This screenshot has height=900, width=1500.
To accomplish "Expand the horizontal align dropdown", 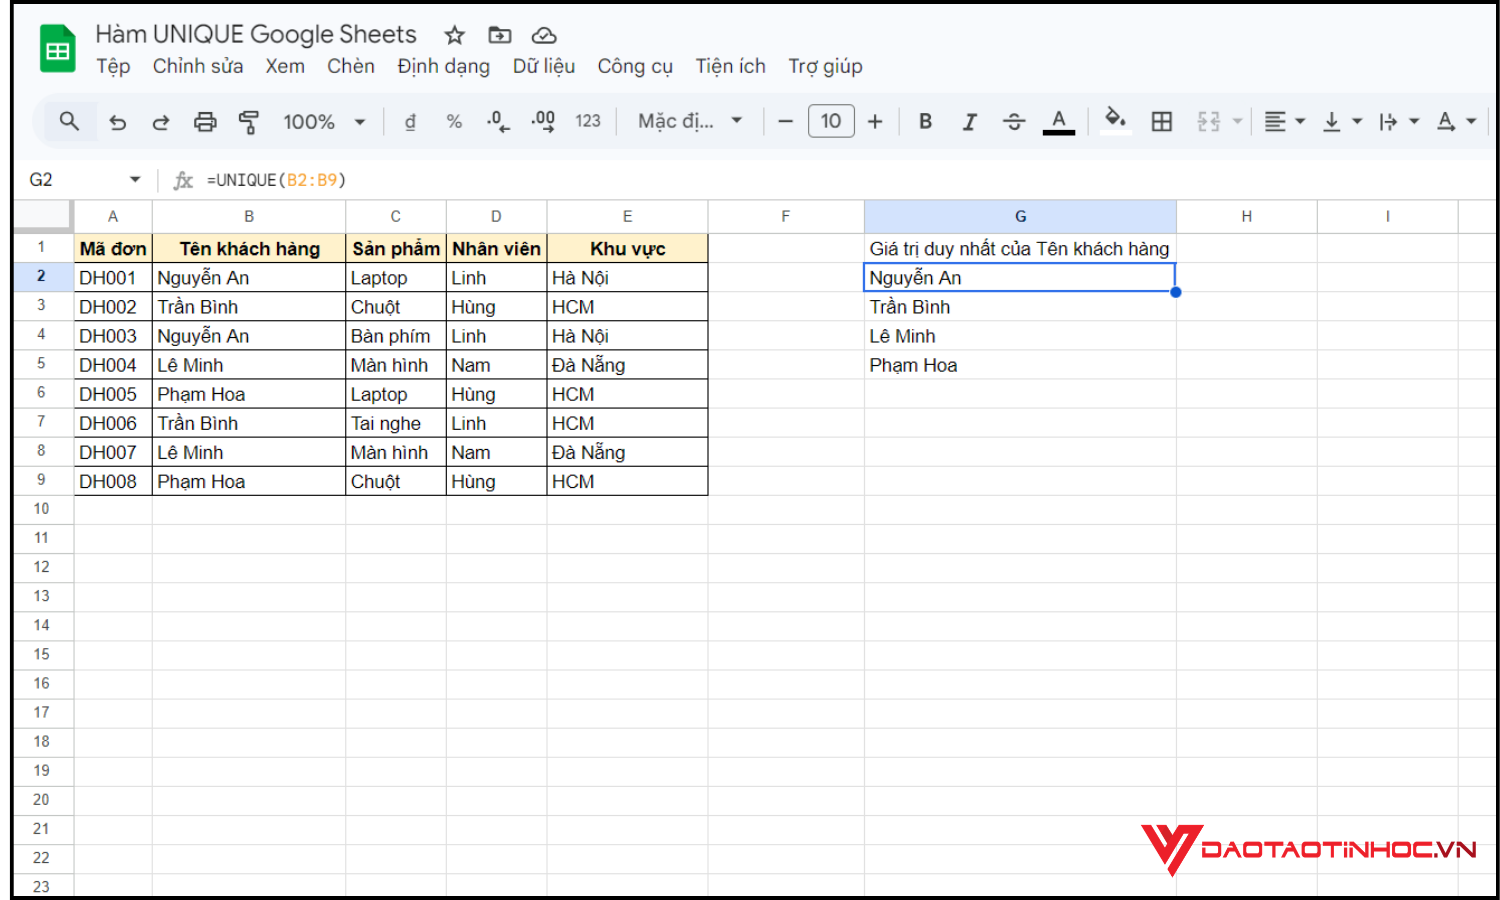I will tap(1298, 121).
